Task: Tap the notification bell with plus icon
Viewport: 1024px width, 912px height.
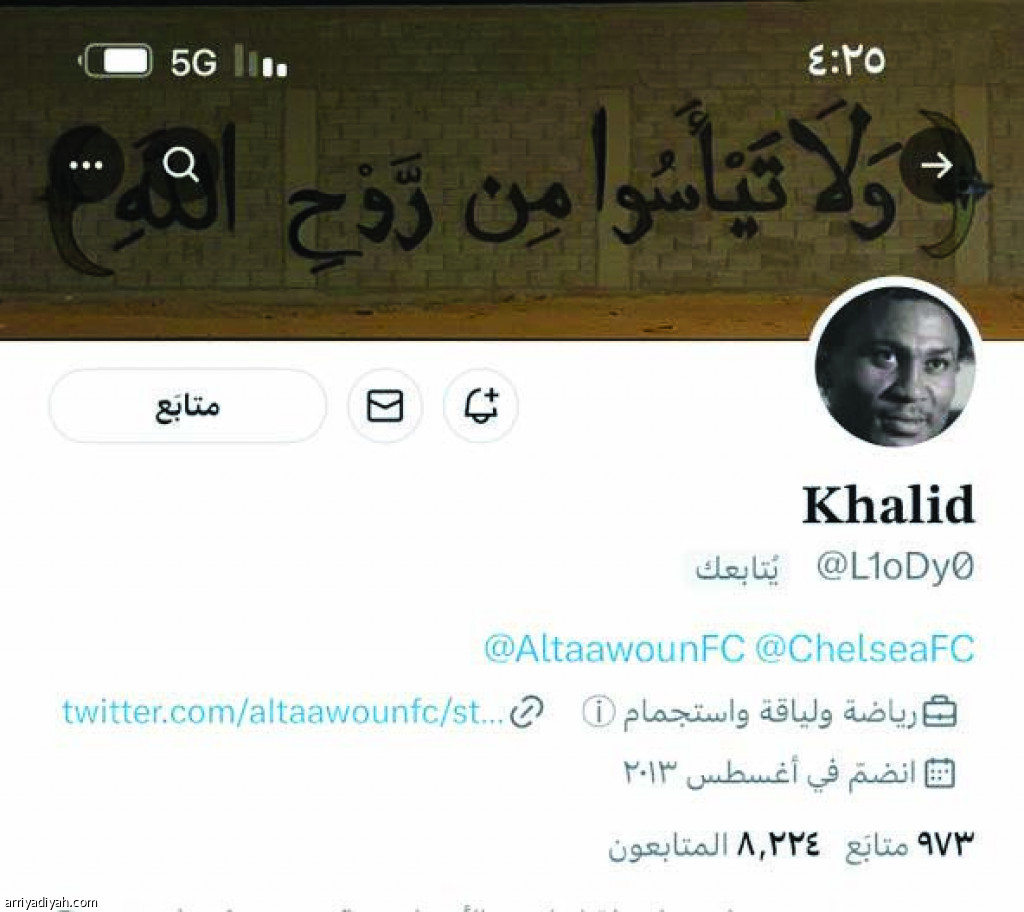Action: coord(481,406)
